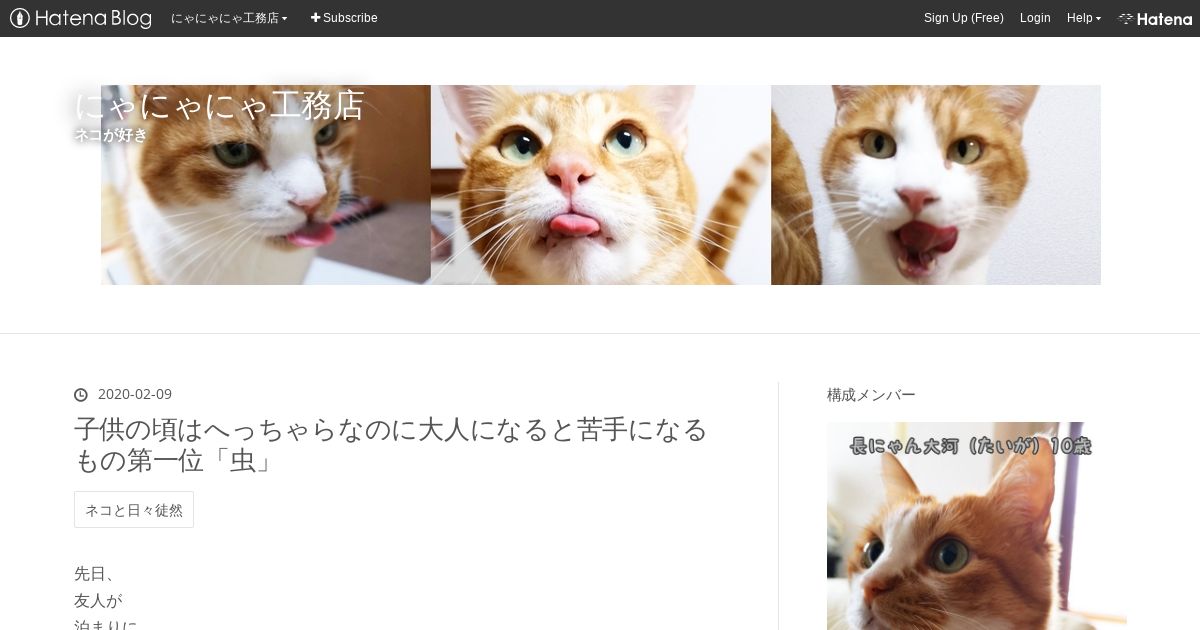Click the right header cat licking its mouth

(x=936, y=185)
